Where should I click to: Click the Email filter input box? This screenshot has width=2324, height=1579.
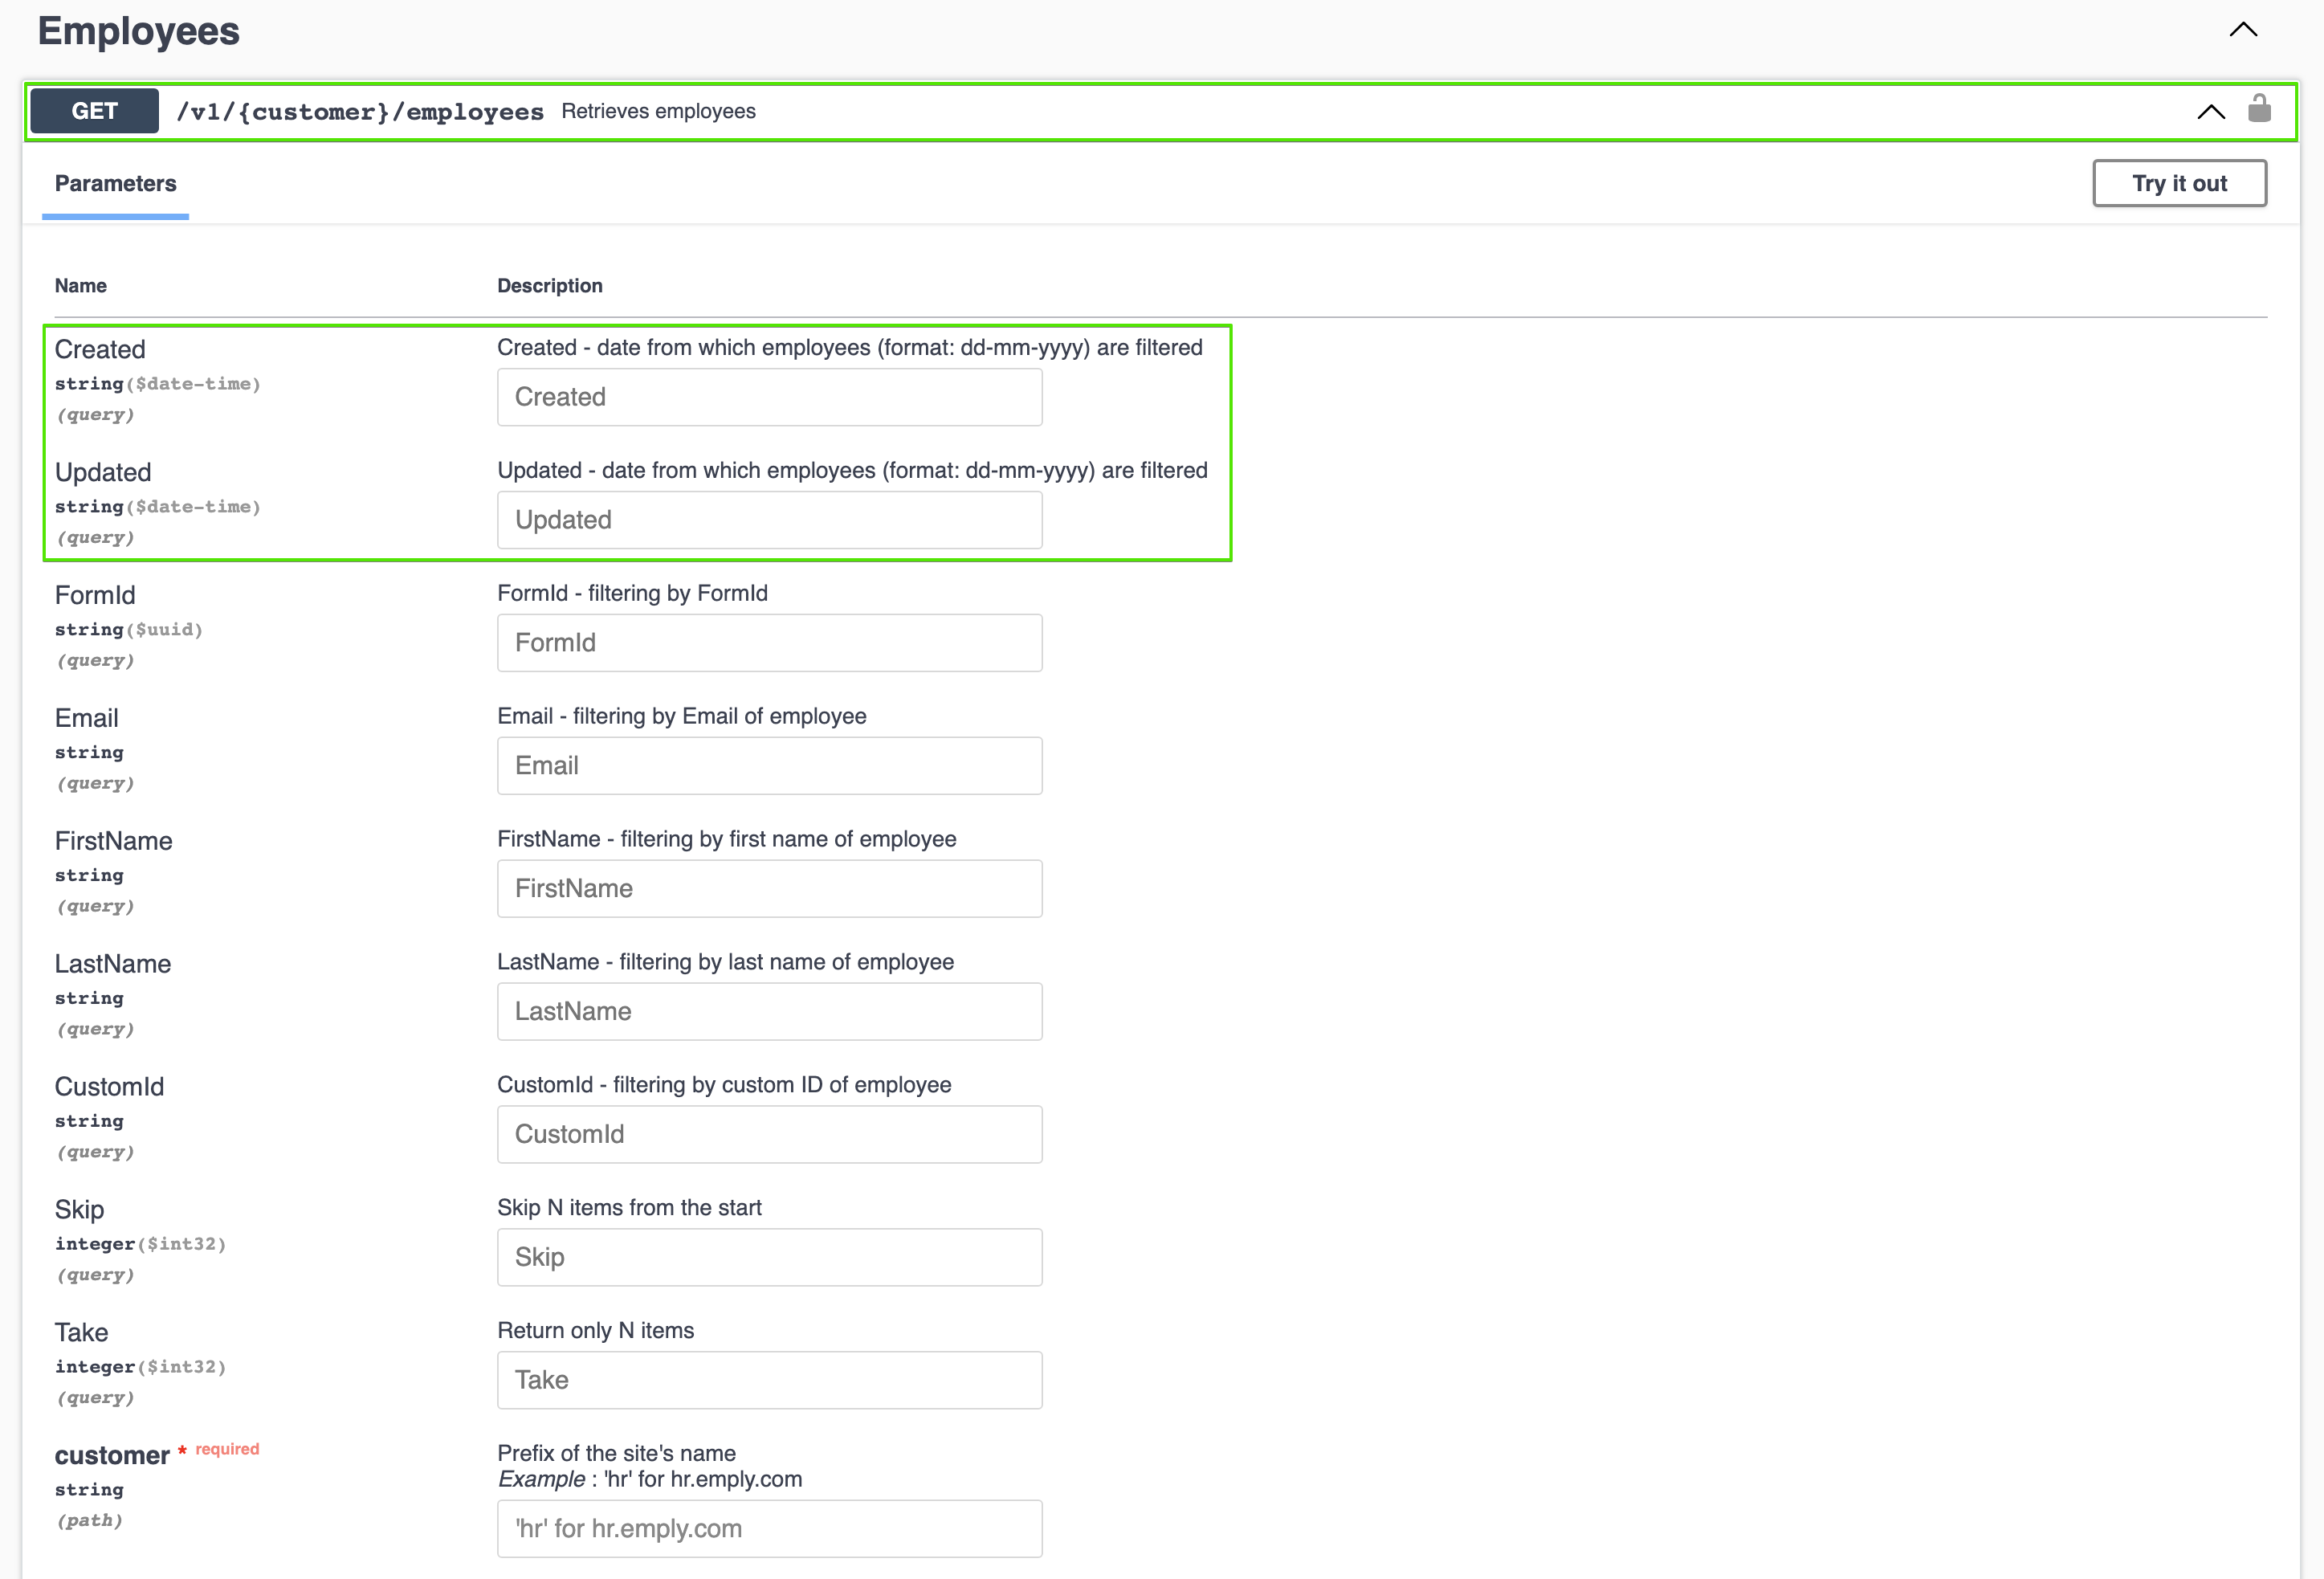coord(769,766)
